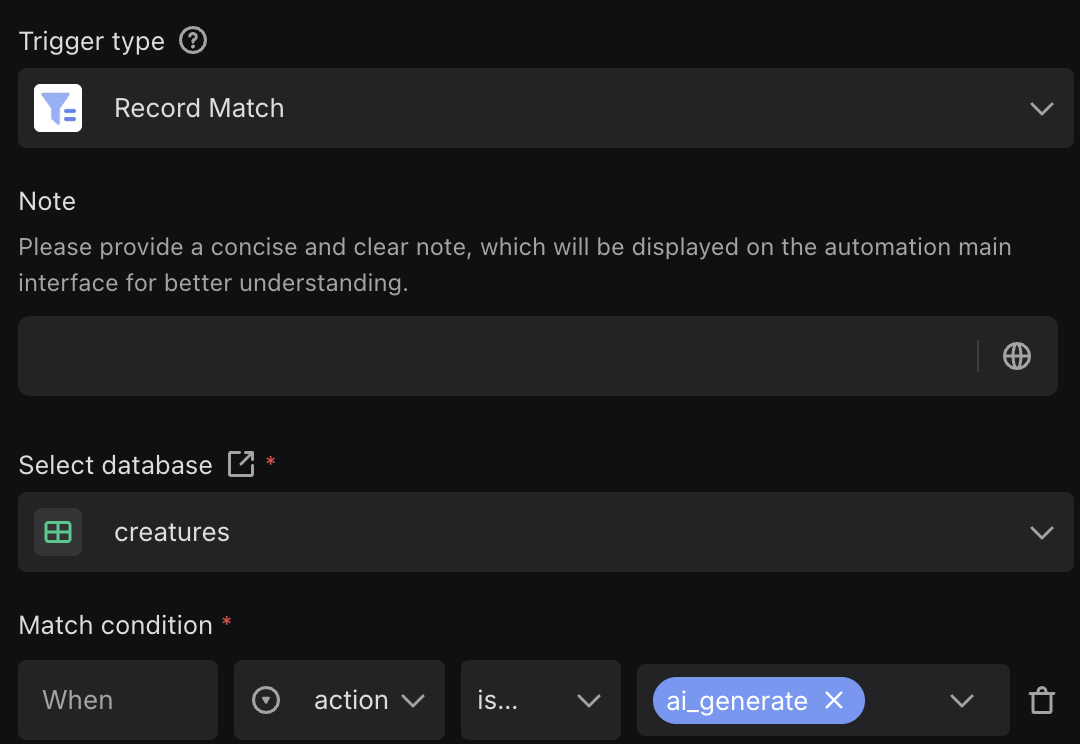Select the creatures database name
The height and width of the screenshot is (744, 1080).
click(172, 532)
